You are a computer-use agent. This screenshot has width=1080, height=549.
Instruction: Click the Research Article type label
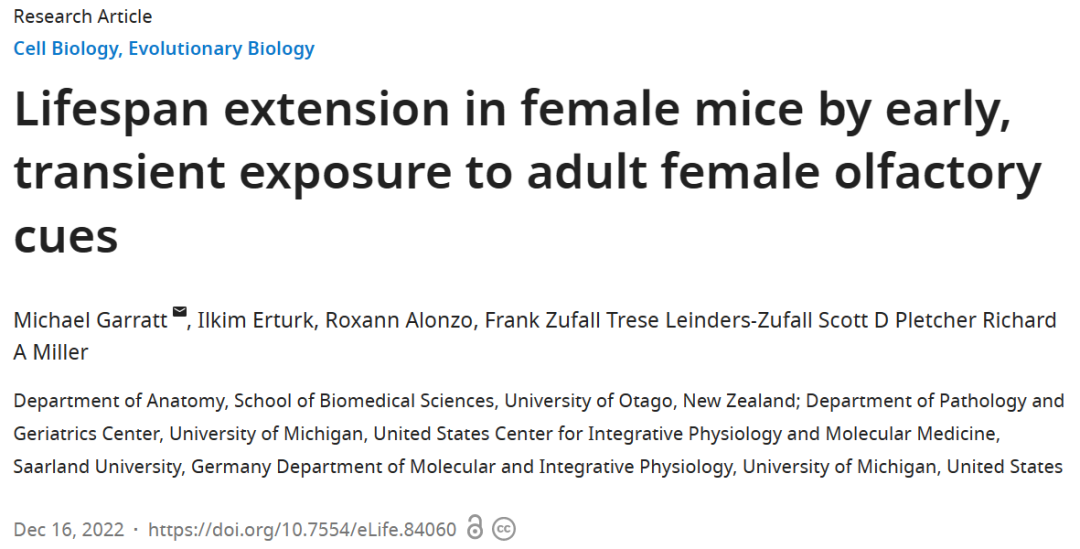pyautogui.click(x=83, y=16)
